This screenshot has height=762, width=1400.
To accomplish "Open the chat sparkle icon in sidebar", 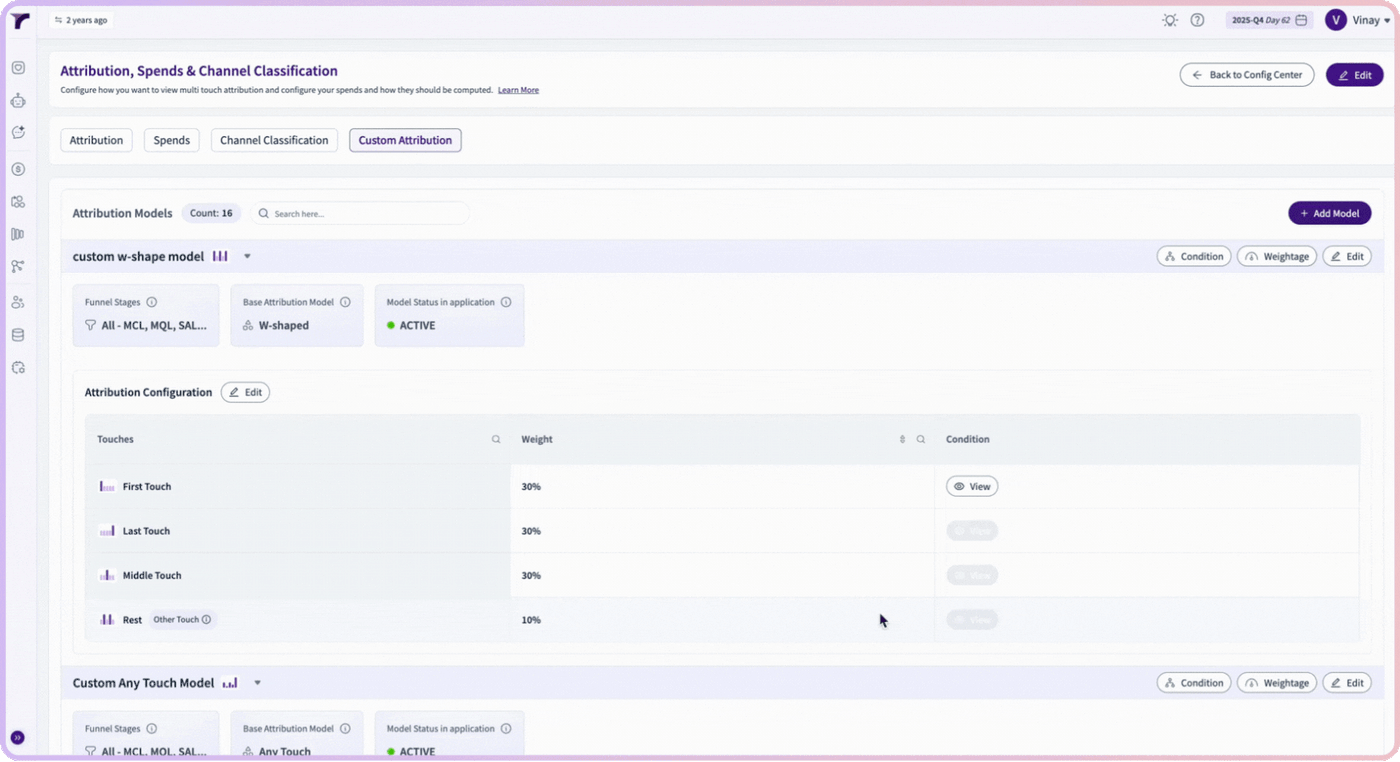I will point(18,132).
